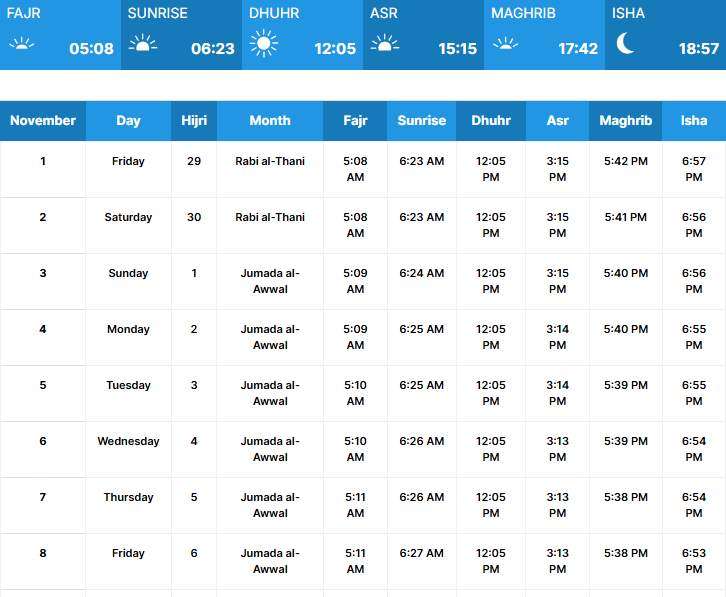Viewport: 726px width, 597px height.
Task: Open the Fajr 05:08 time card
Action: (x=60, y=35)
